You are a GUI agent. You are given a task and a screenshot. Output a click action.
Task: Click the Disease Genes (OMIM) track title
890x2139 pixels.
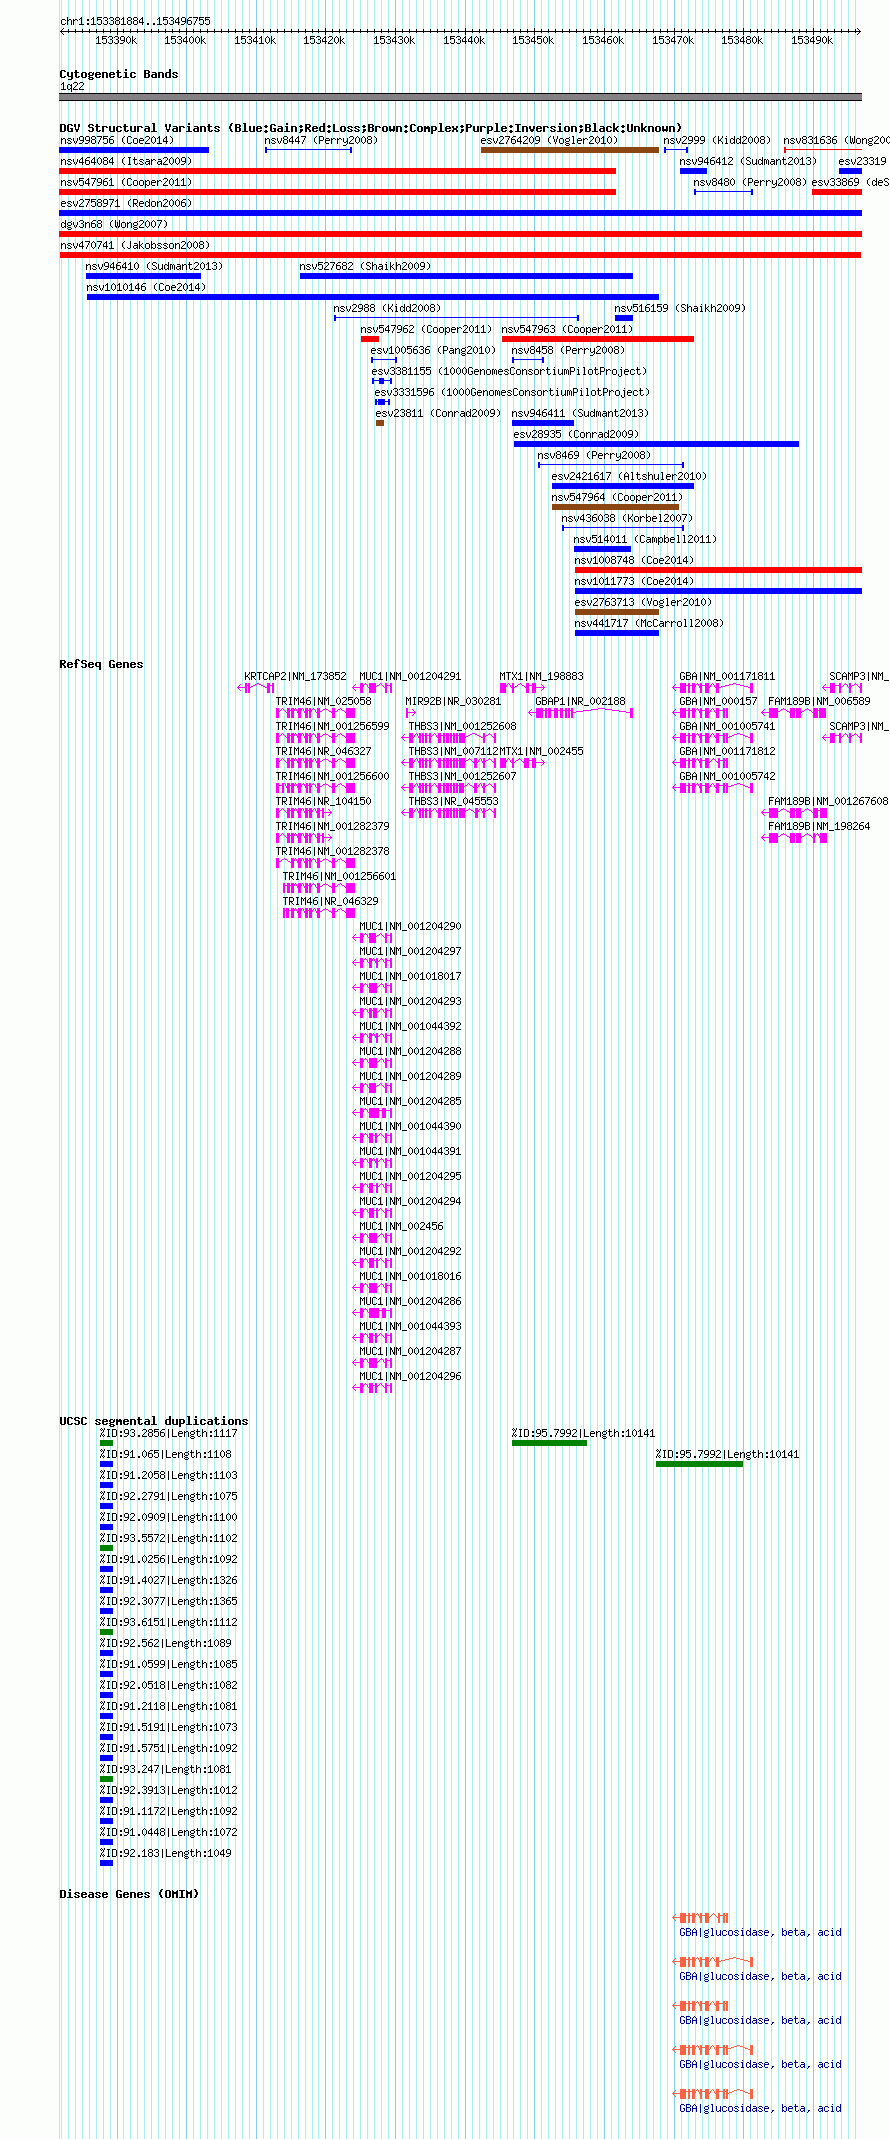129,1894
